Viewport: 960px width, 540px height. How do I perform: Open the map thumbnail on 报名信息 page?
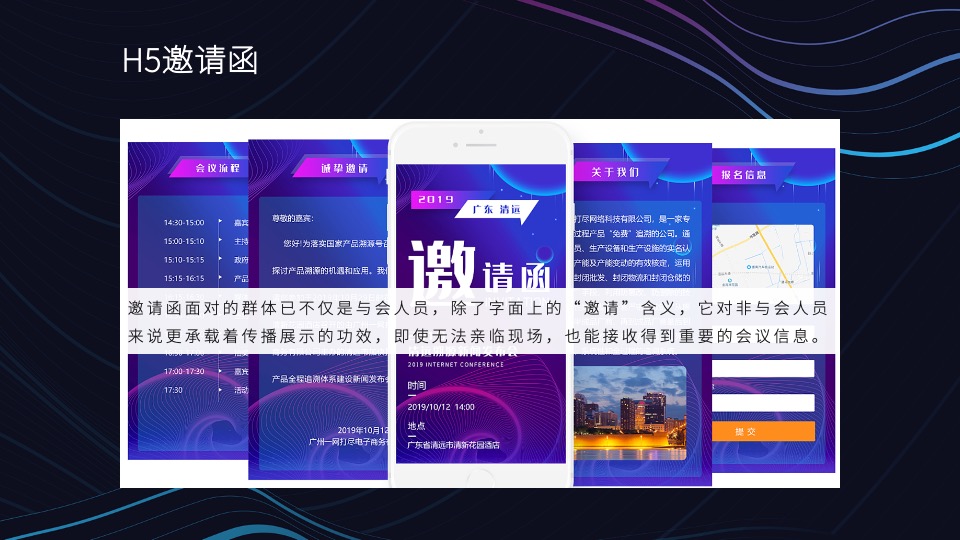tap(763, 256)
